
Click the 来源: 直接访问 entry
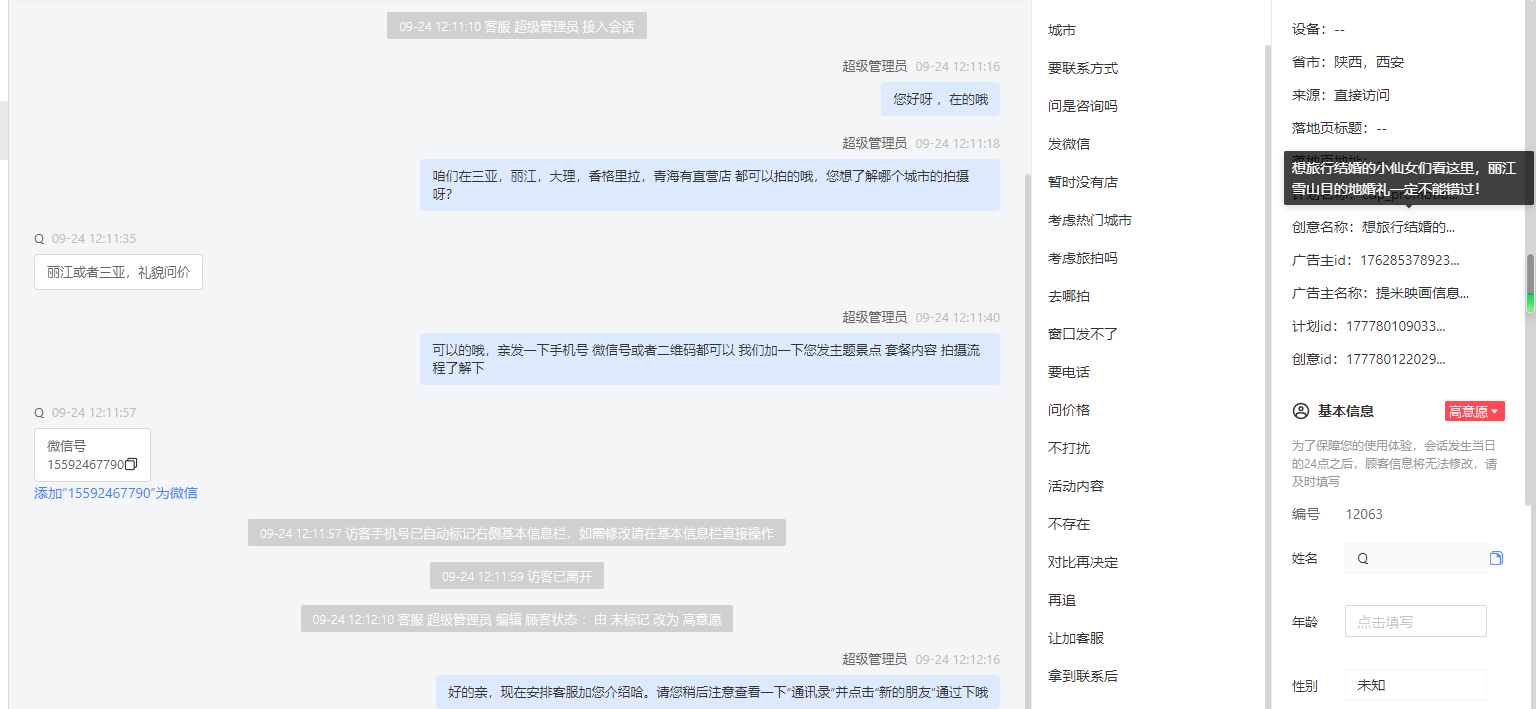[1341, 95]
